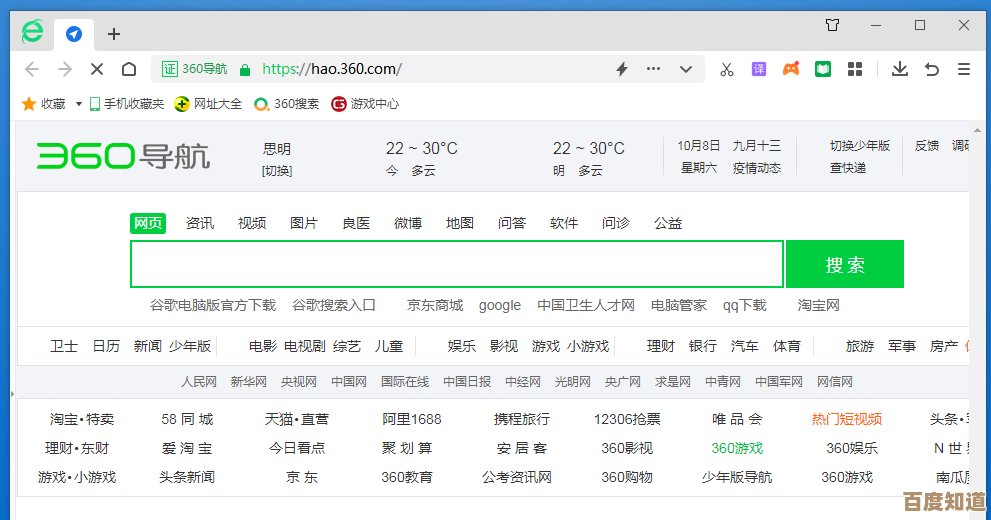Click the scissors screenshot tool icon
This screenshot has width=991, height=520.
click(727, 69)
